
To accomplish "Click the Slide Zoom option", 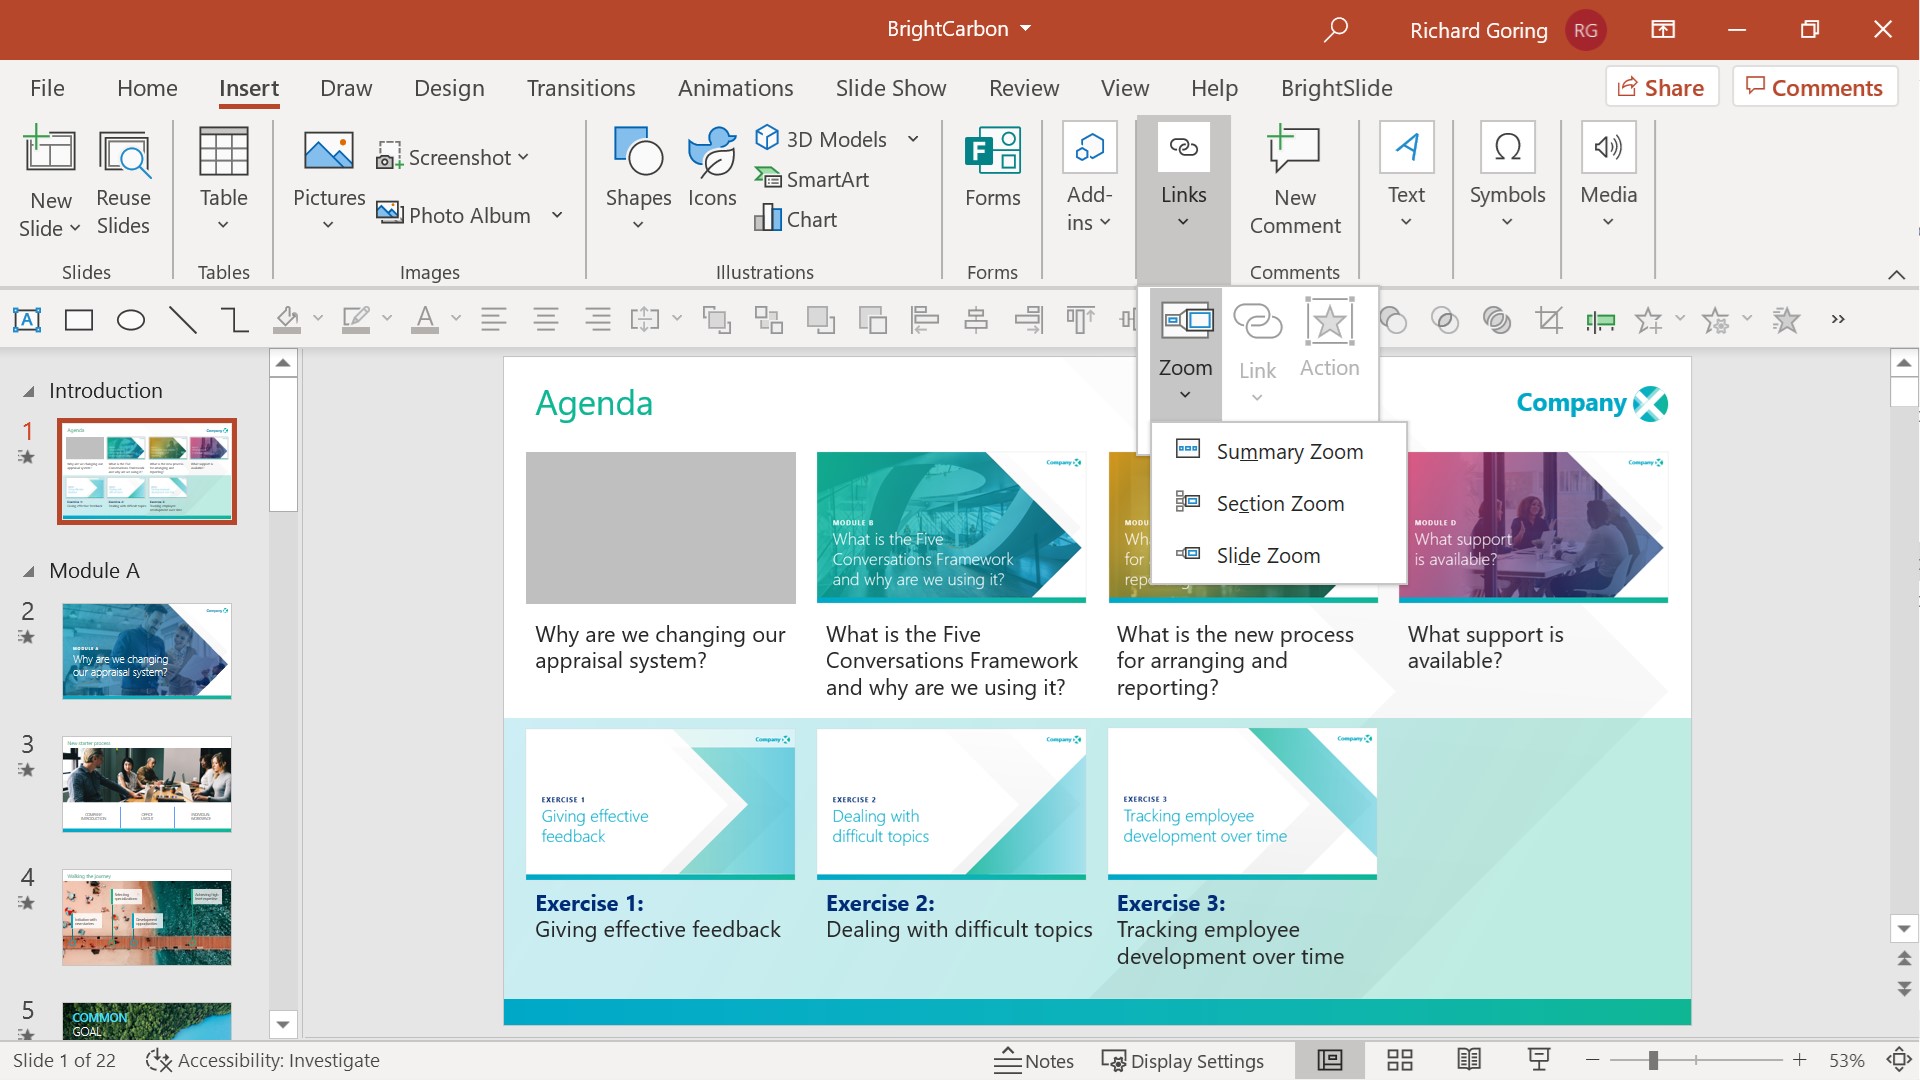I will click(x=1267, y=554).
